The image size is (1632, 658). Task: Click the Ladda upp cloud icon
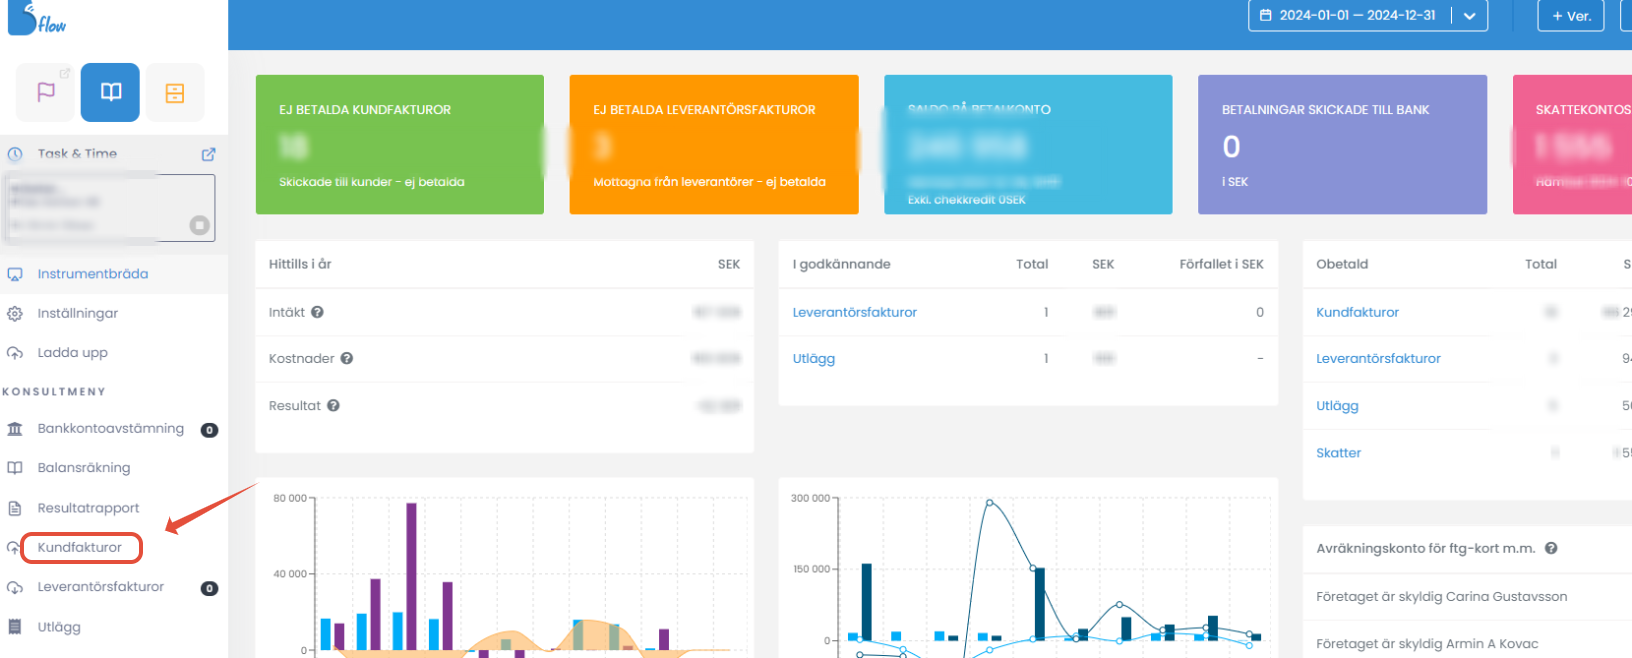(15, 353)
